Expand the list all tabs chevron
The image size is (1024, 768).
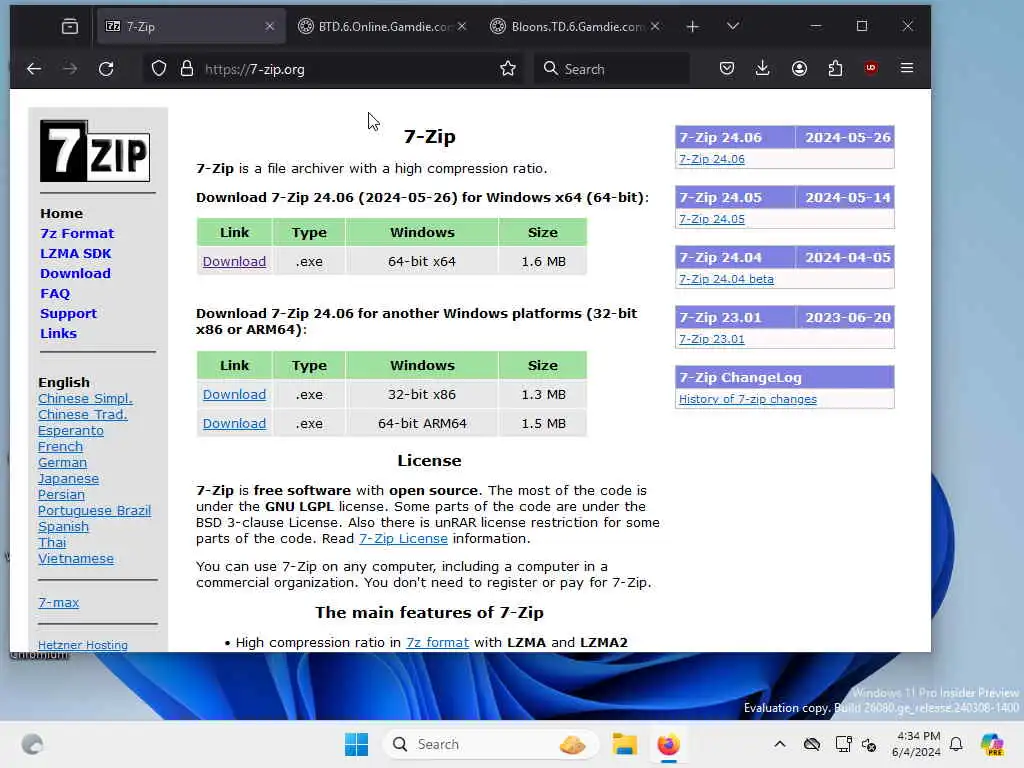733,26
